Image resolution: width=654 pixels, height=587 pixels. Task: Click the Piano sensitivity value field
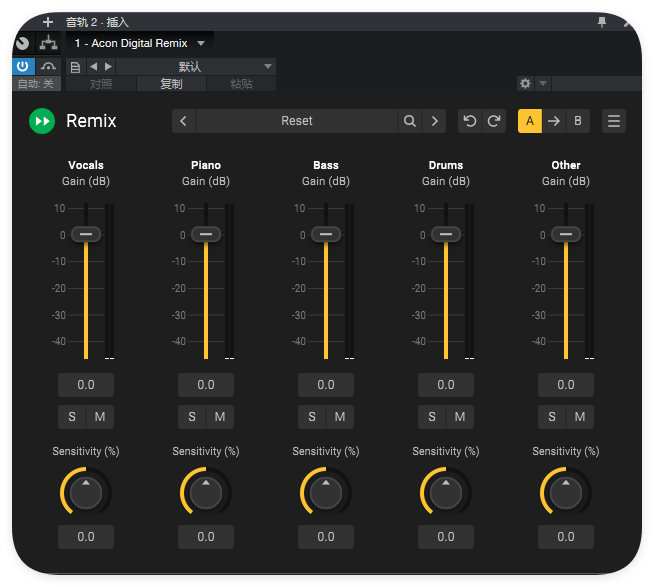click(x=206, y=537)
